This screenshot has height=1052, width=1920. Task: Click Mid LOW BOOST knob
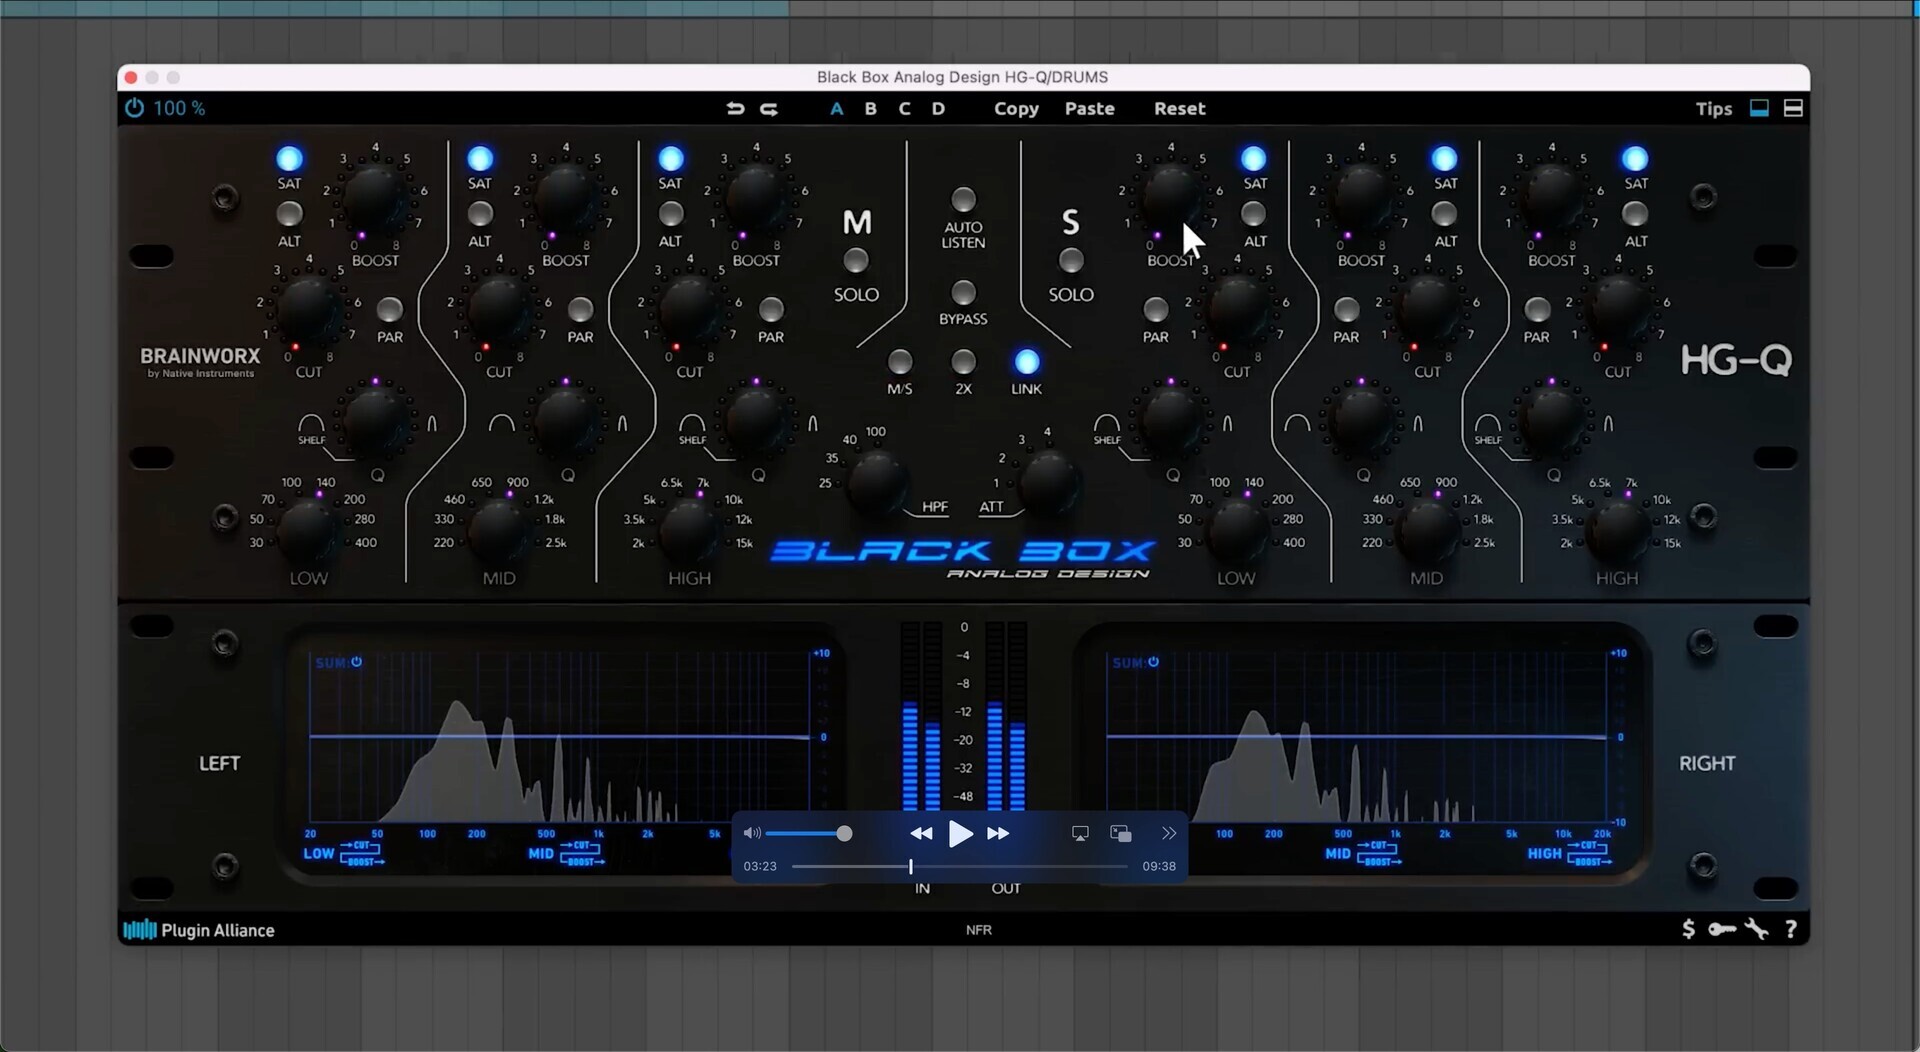373,197
